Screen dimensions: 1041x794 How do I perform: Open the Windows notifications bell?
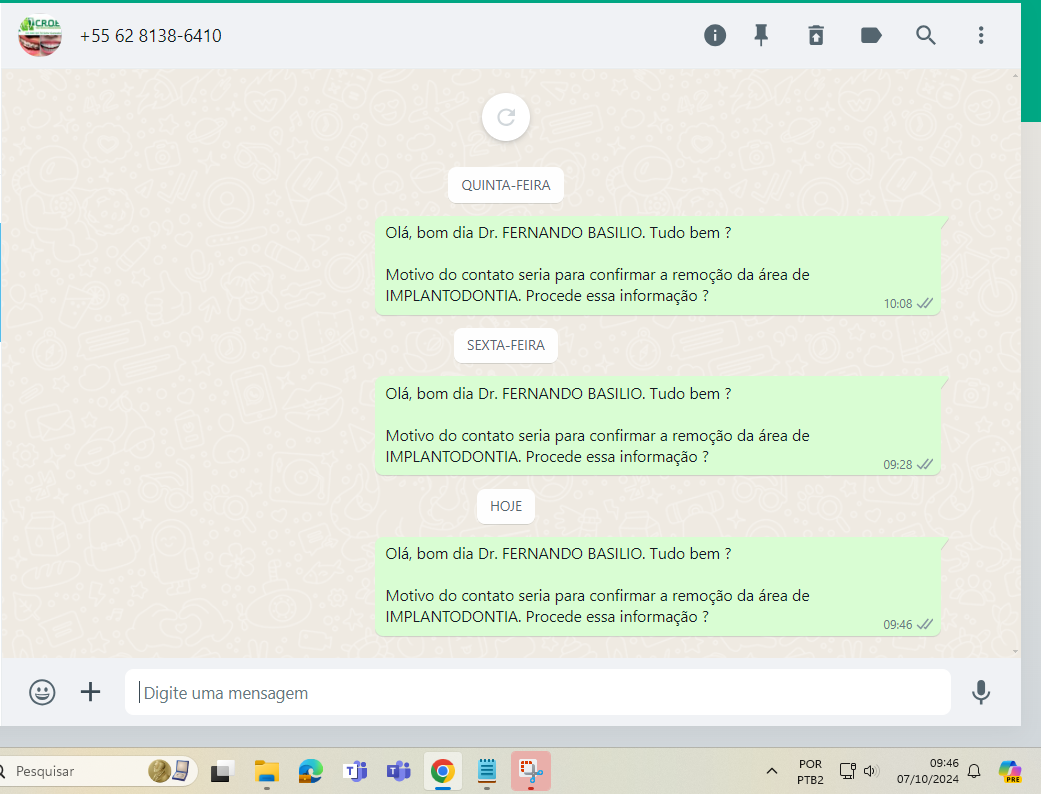coord(974,771)
